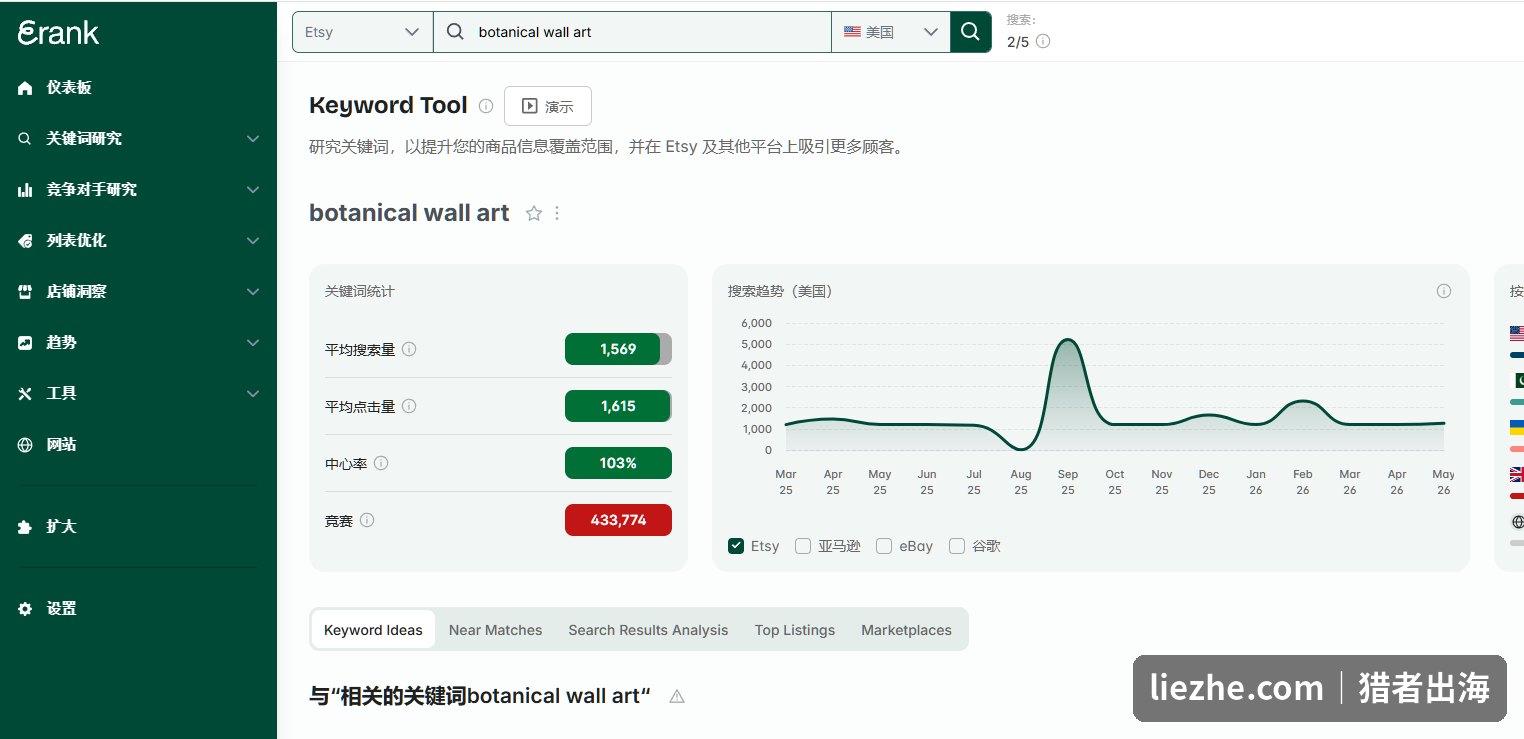Click the trend image icon beside 趋势

click(25, 343)
